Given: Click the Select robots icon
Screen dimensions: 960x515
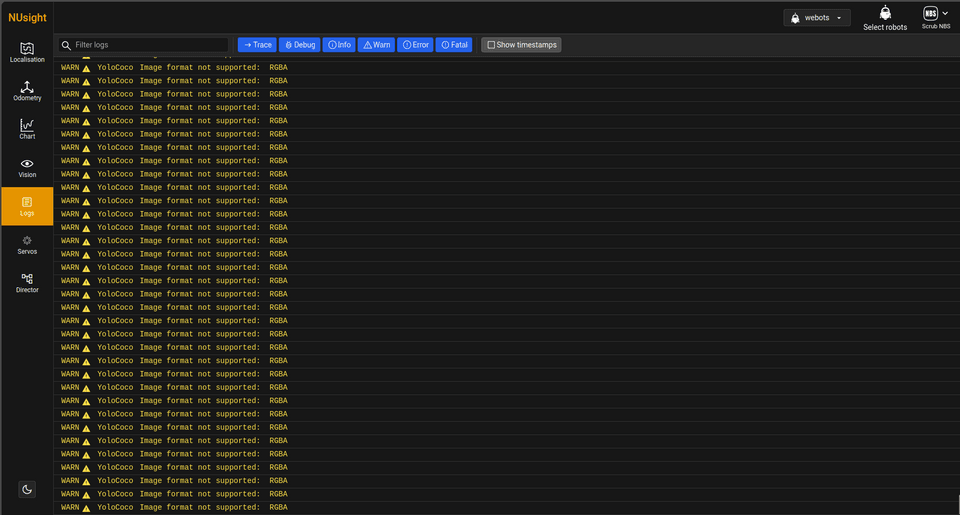Looking at the screenshot, I should (x=885, y=18).
